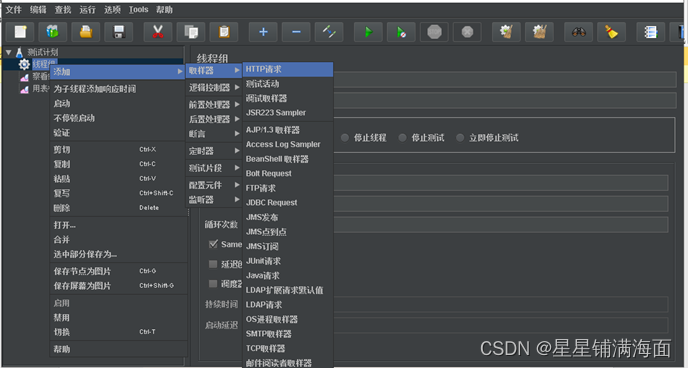
Task: Click the Clear all toolbar icon
Action: pos(539,32)
